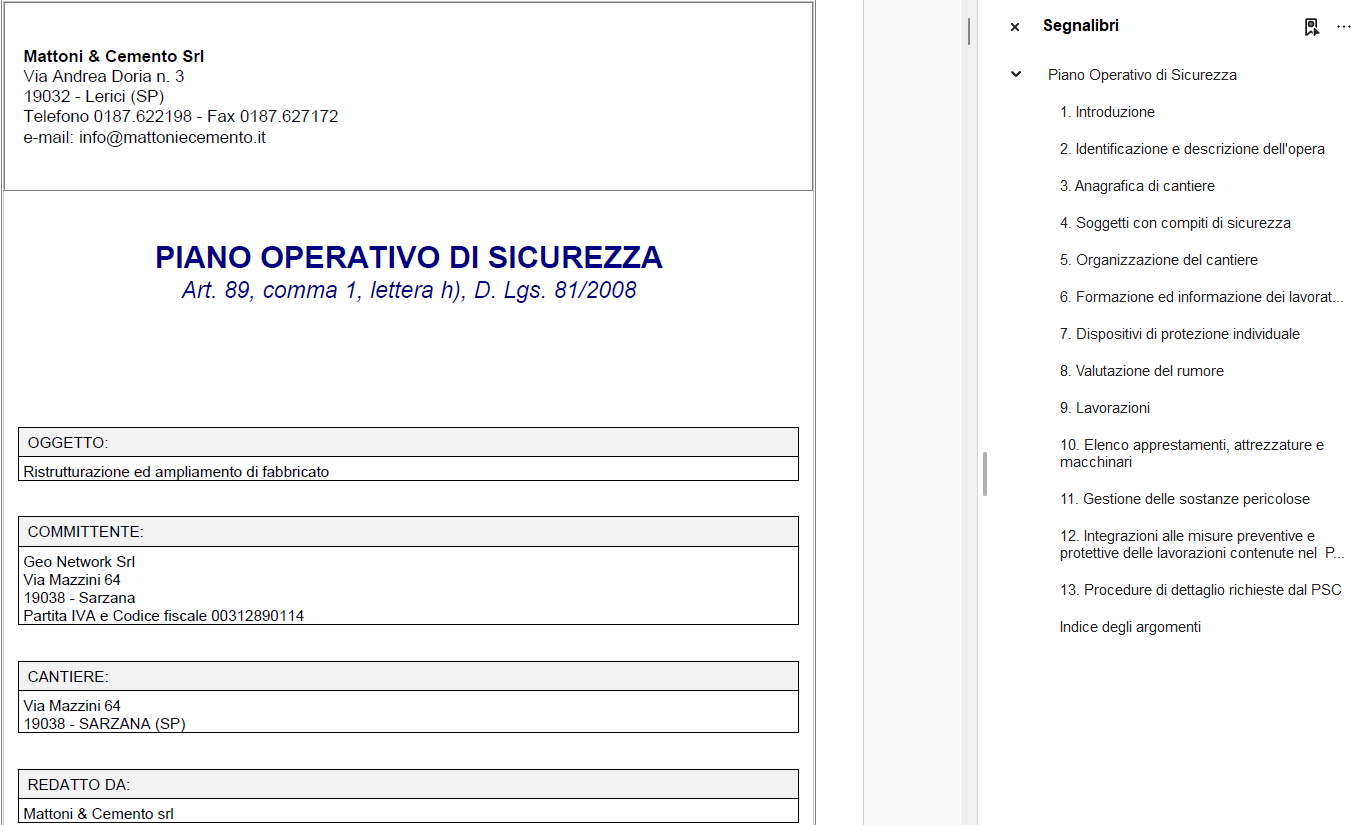Open the Segnalibri more options menu
The width and height of the screenshot is (1358, 825).
tap(1343, 27)
